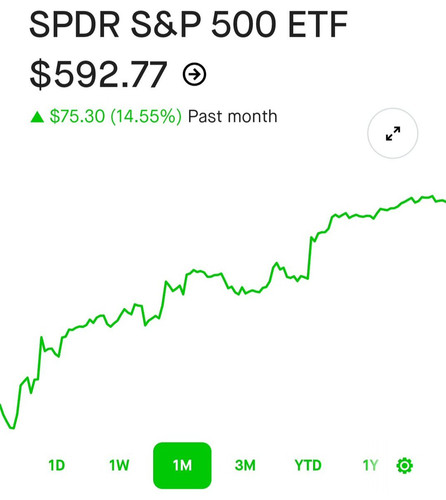View the YTD performance range
The height and width of the screenshot is (500, 446).
(x=308, y=465)
